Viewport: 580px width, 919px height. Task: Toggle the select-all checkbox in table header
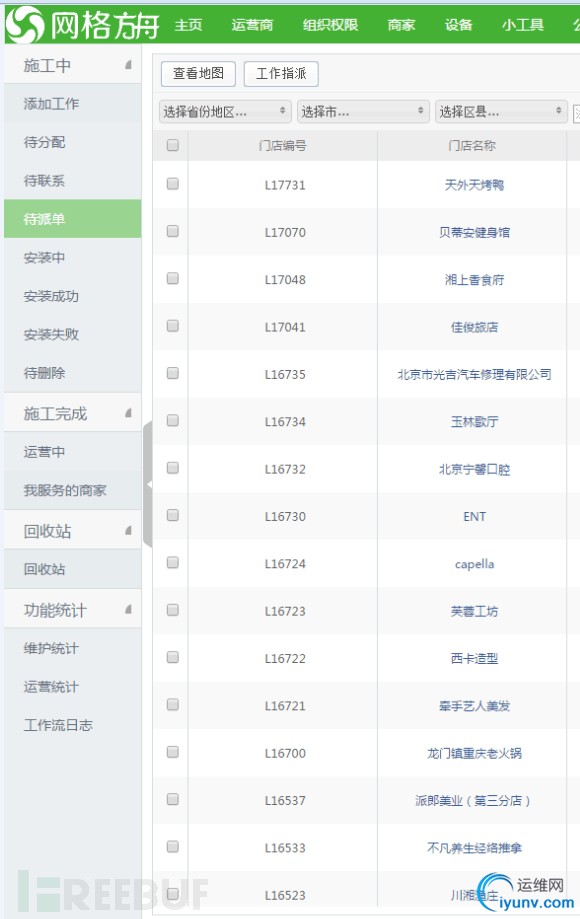pos(172,145)
